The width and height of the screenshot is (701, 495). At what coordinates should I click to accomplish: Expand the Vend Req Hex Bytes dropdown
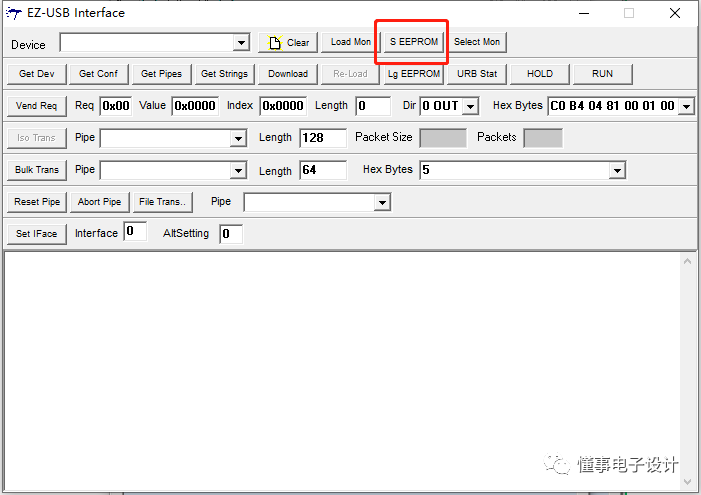686,106
